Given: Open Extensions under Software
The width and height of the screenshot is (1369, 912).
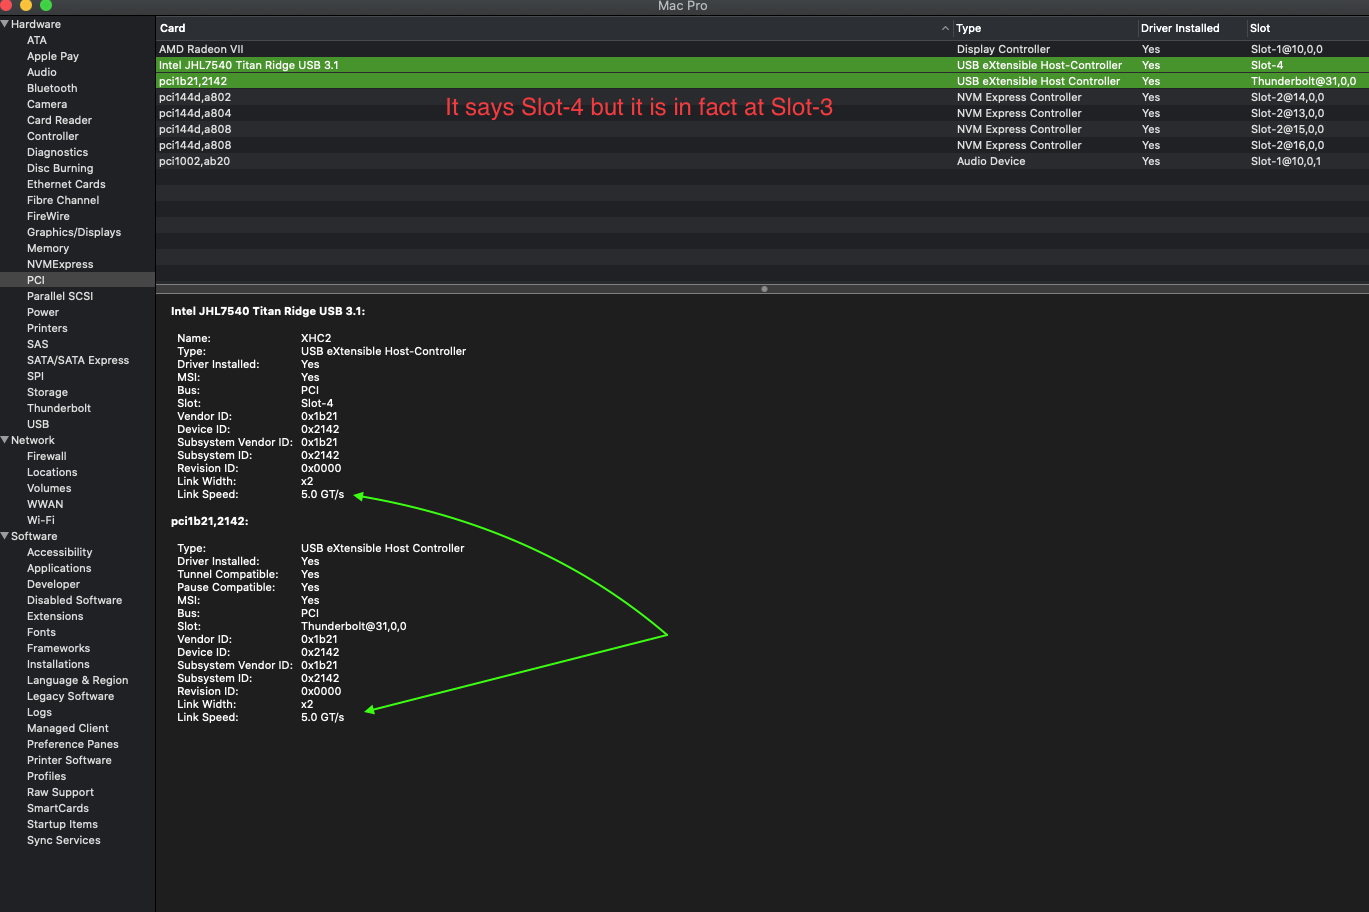Looking at the screenshot, I should coord(55,616).
